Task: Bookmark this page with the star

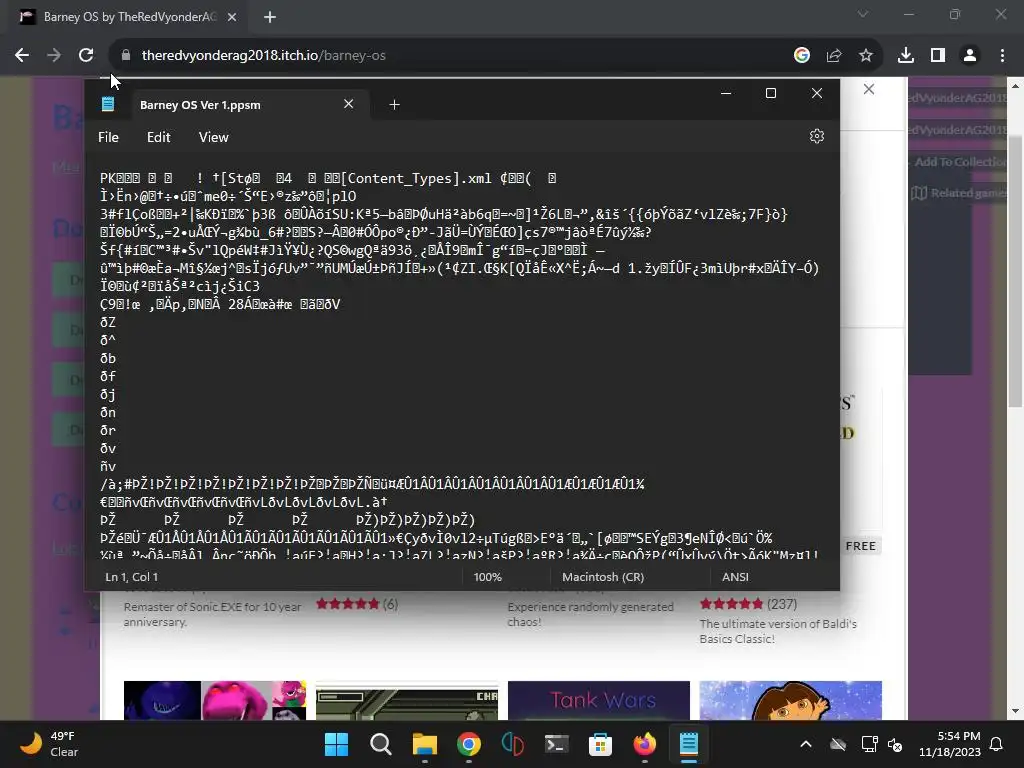Action: point(866,56)
